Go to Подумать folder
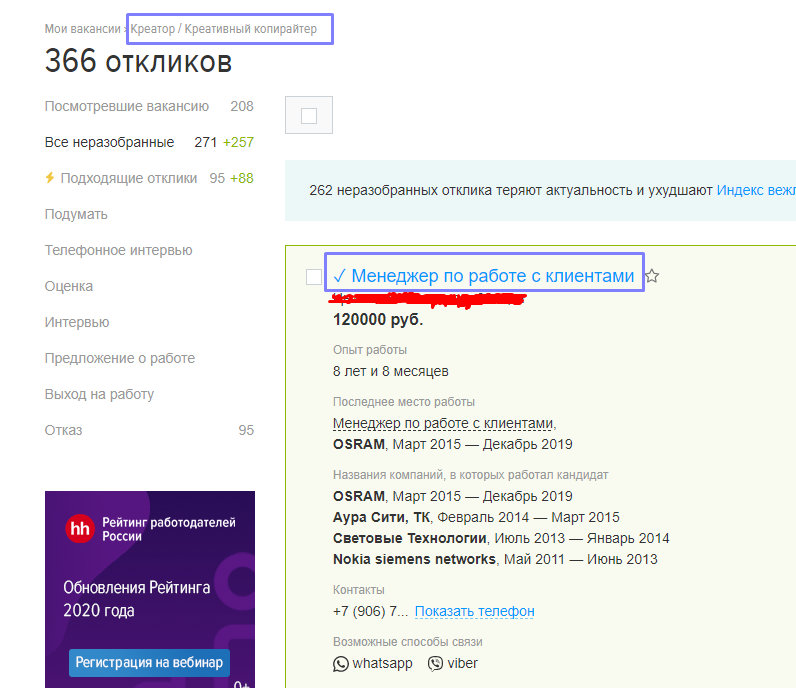Screen dimensions: 796x688 [76, 214]
